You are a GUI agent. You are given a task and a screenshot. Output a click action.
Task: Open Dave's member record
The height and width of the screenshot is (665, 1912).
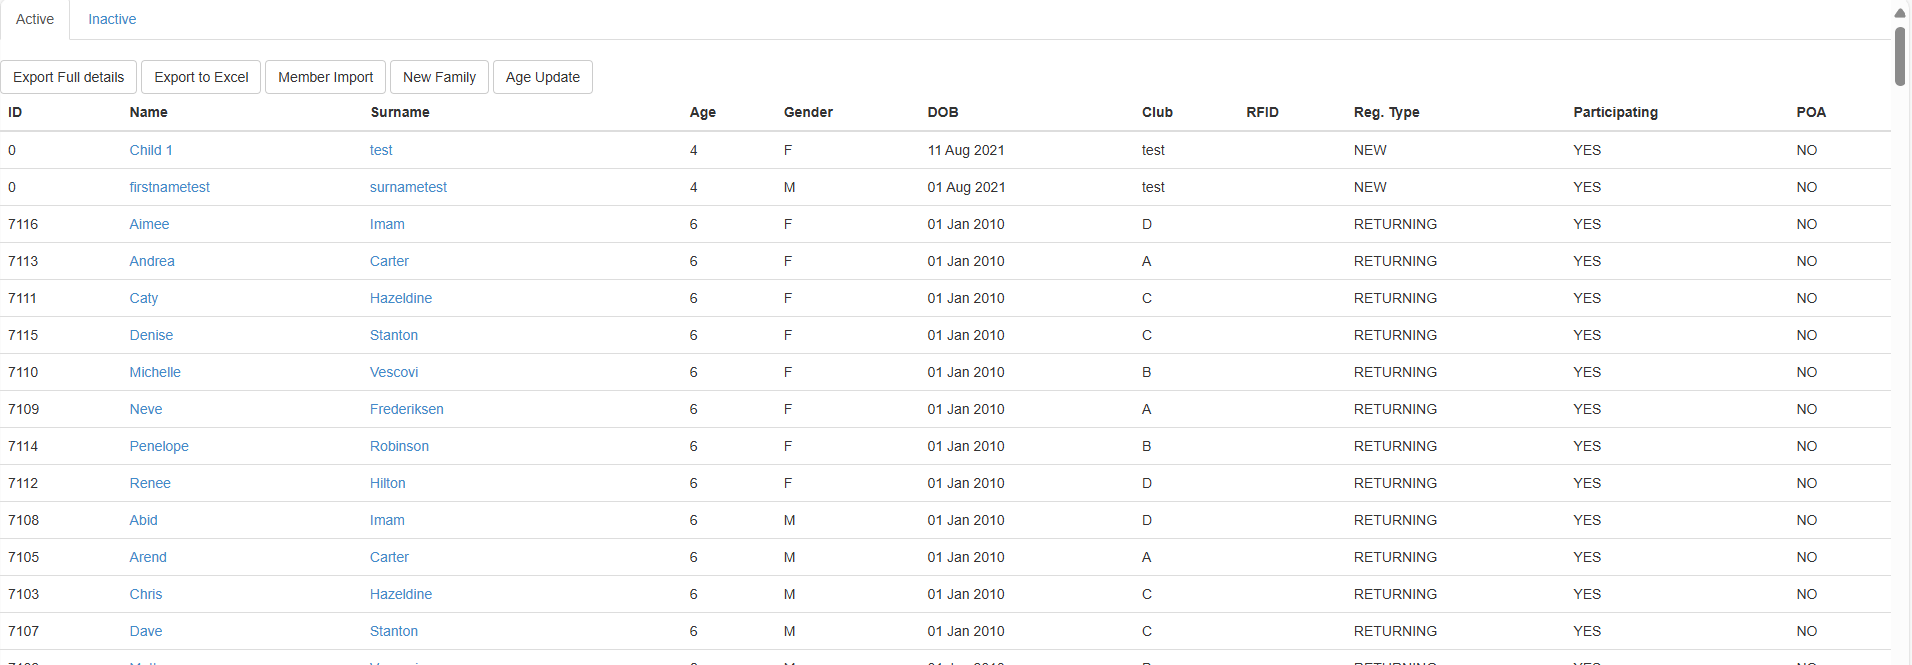click(x=146, y=631)
